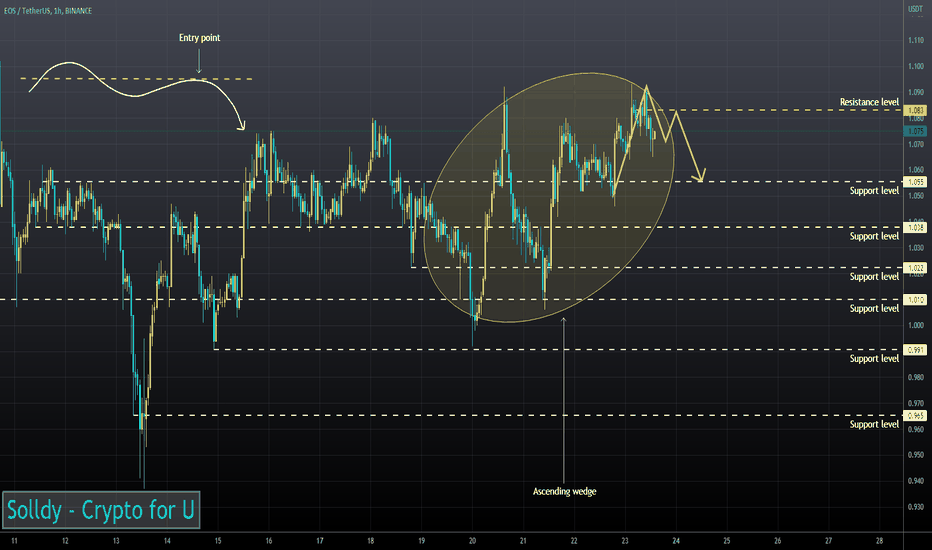The width and height of the screenshot is (932, 550).
Task: Click date 27 on the time axis
Action: click(x=829, y=541)
